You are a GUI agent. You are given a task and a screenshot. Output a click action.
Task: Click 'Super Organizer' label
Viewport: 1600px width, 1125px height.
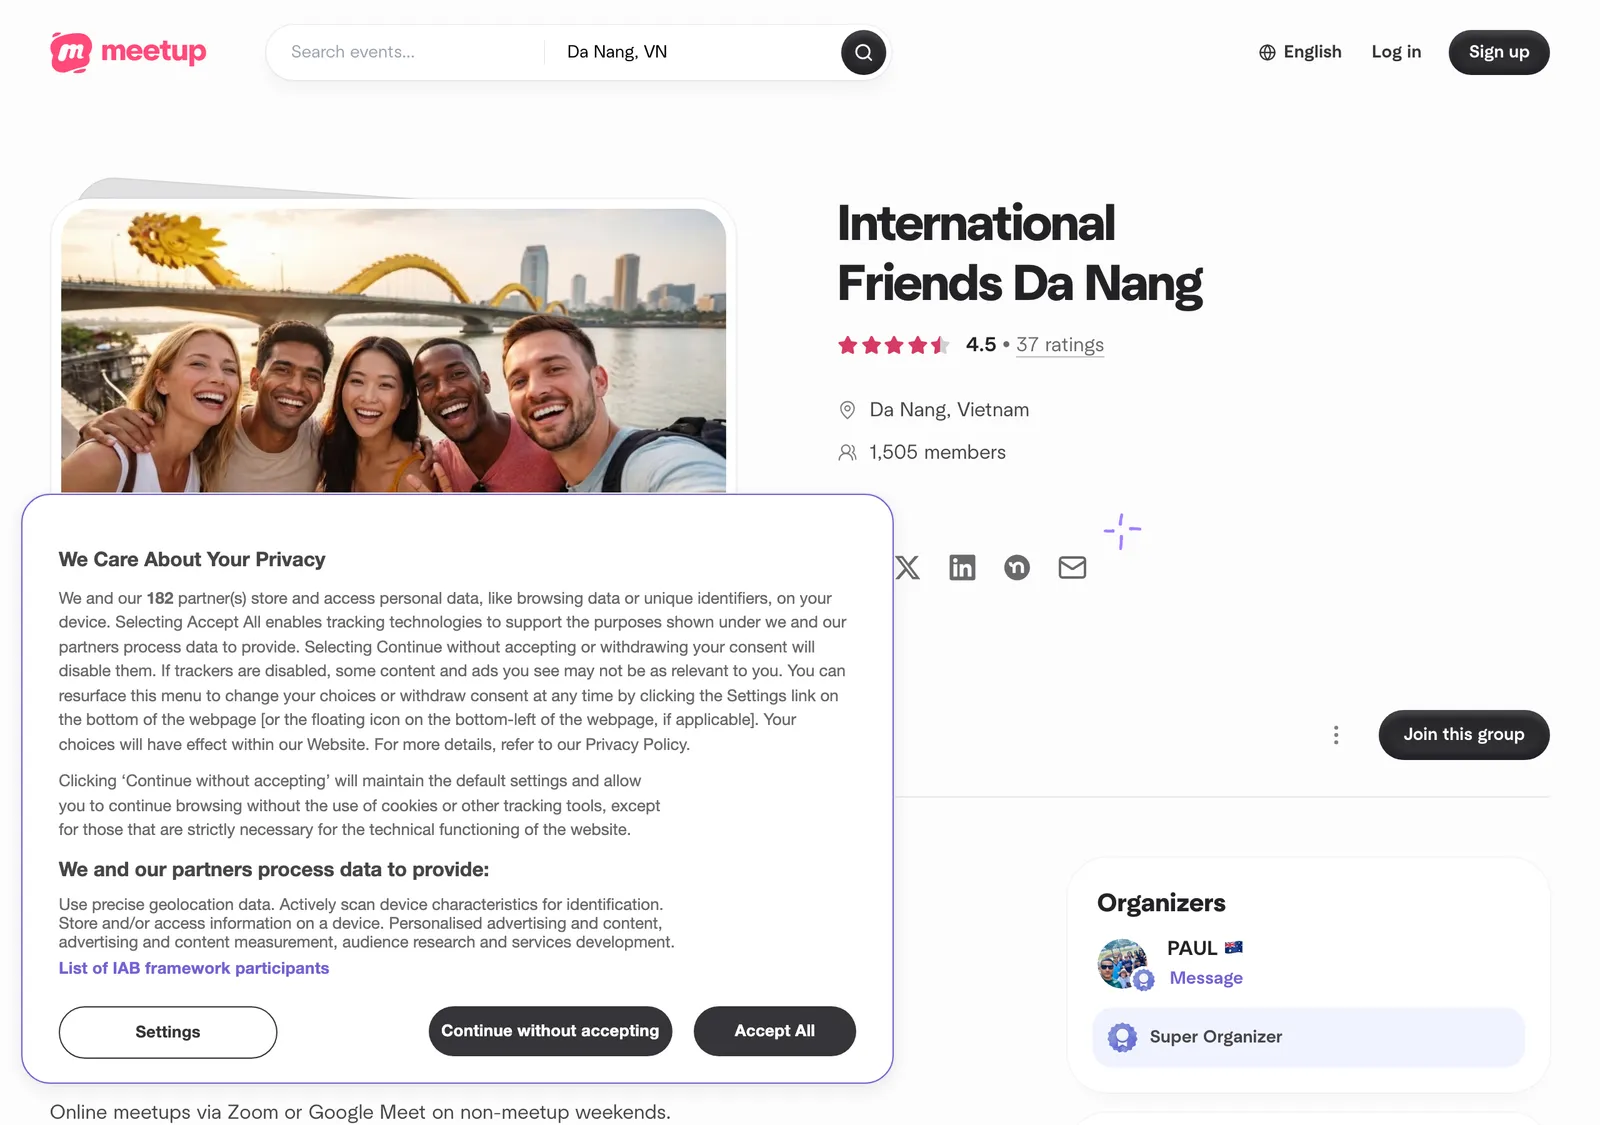pos(1216,1037)
